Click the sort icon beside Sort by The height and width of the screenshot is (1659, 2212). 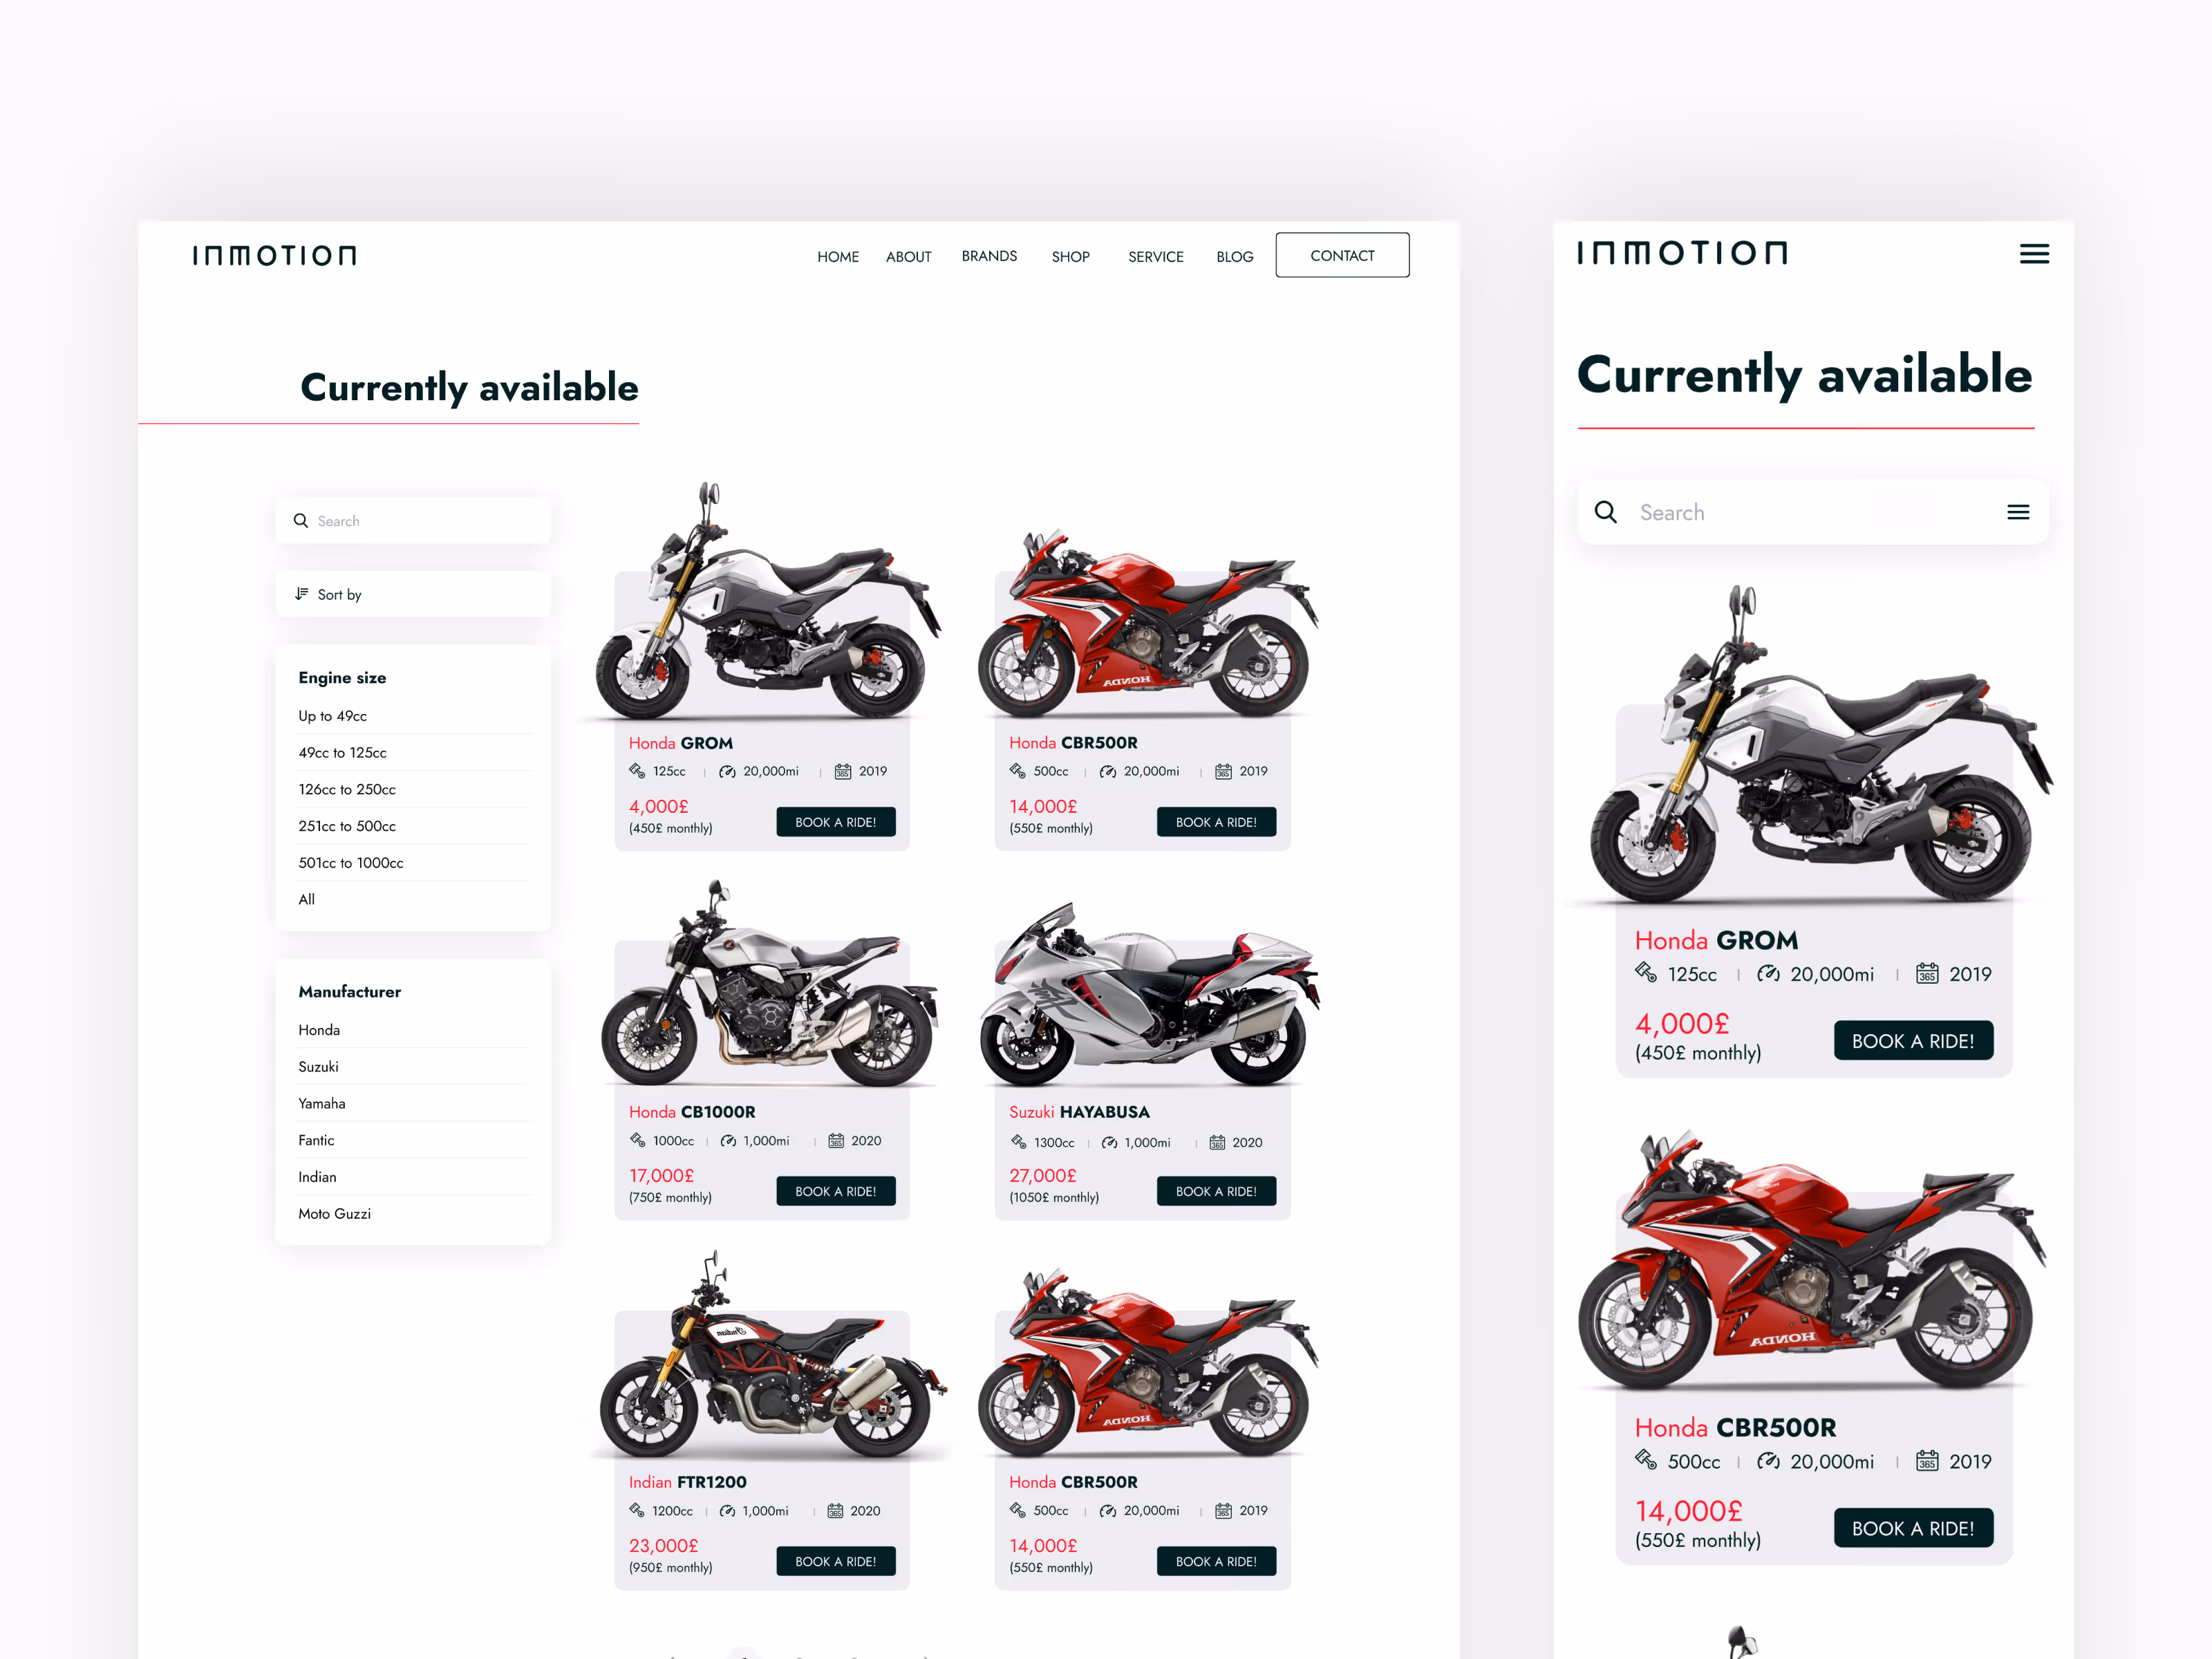click(302, 594)
